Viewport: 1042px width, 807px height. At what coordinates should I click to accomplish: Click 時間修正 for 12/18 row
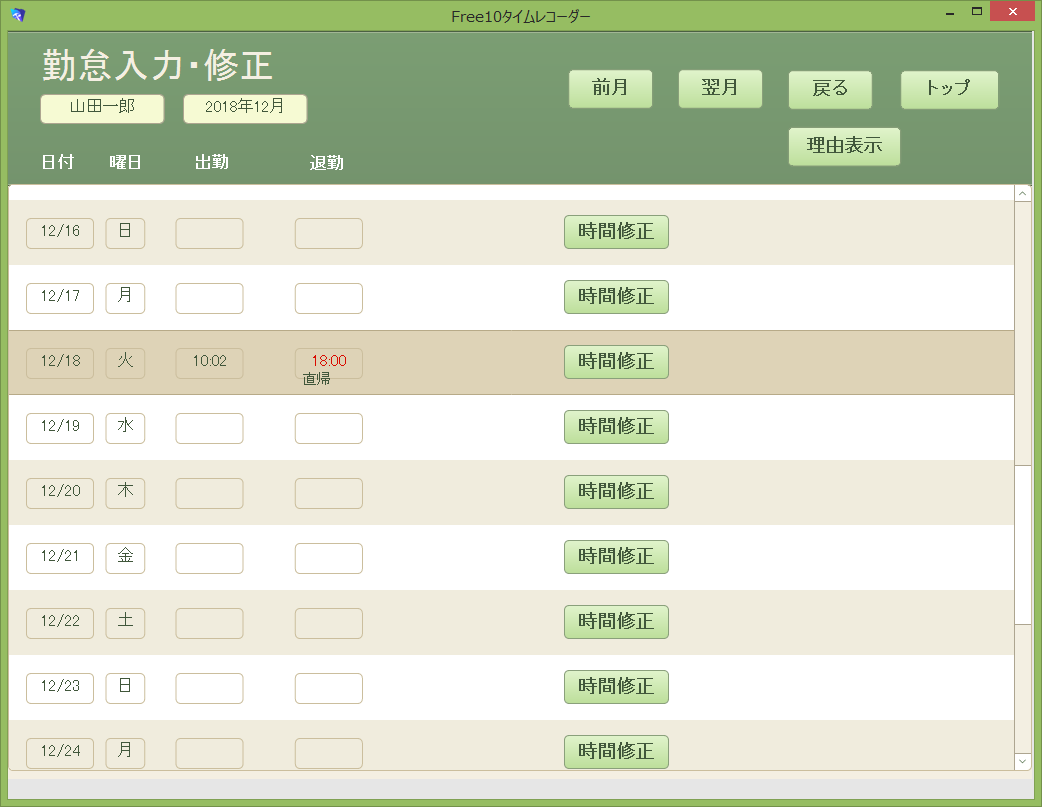click(616, 362)
